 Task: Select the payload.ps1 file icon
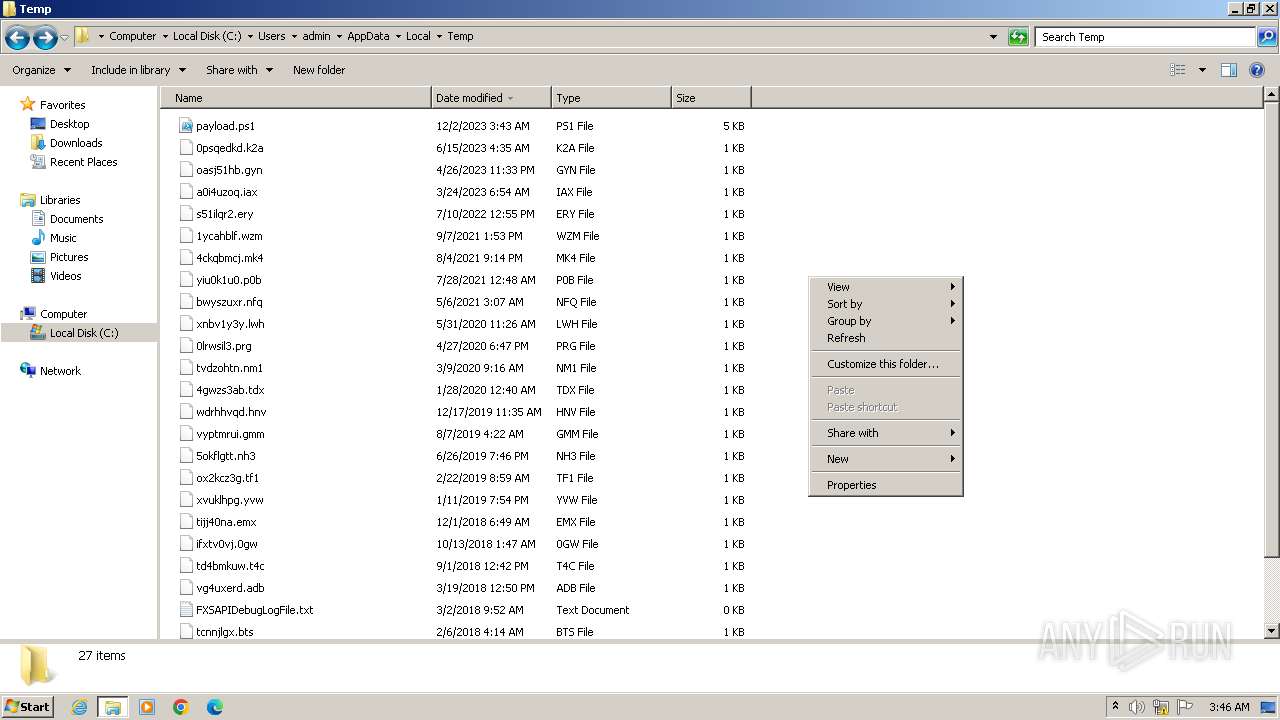pyautogui.click(x=186, y=126)
